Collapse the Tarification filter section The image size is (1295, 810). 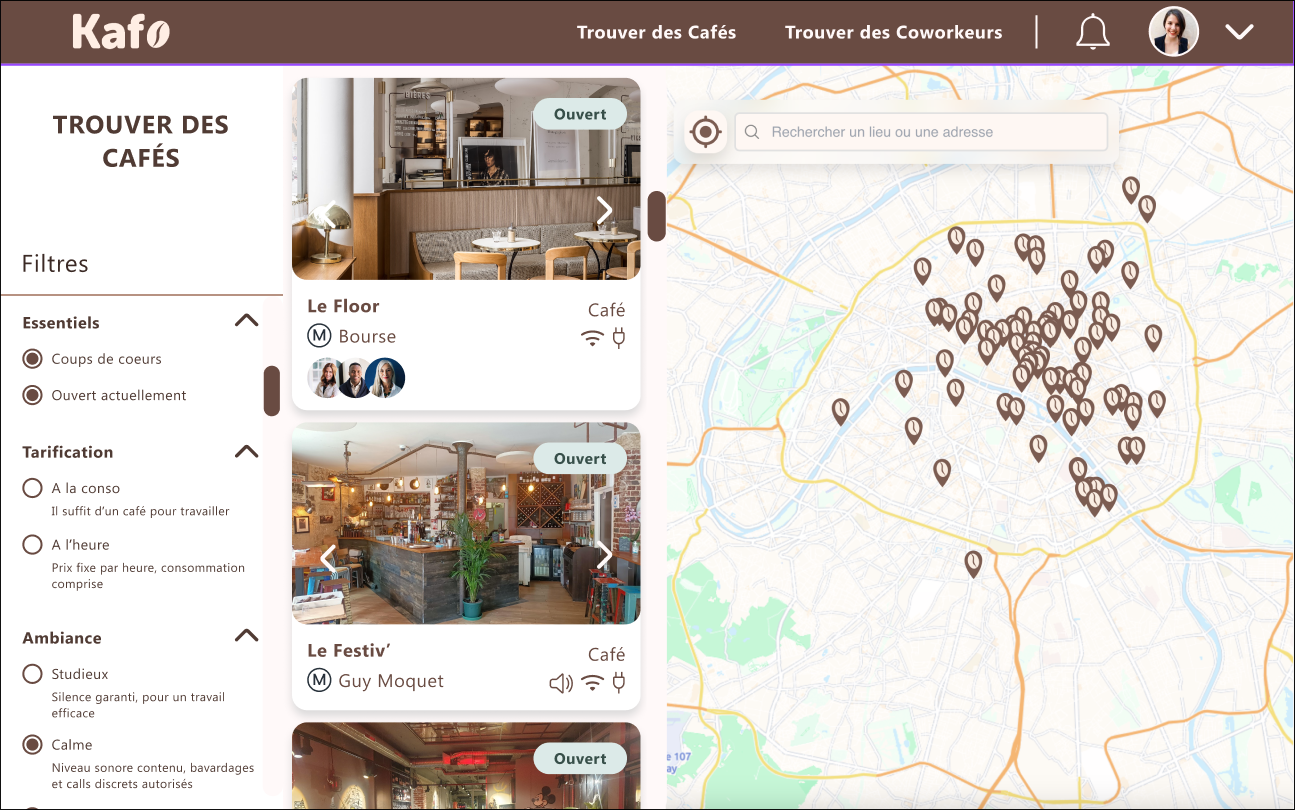click(x=246, y=451)
